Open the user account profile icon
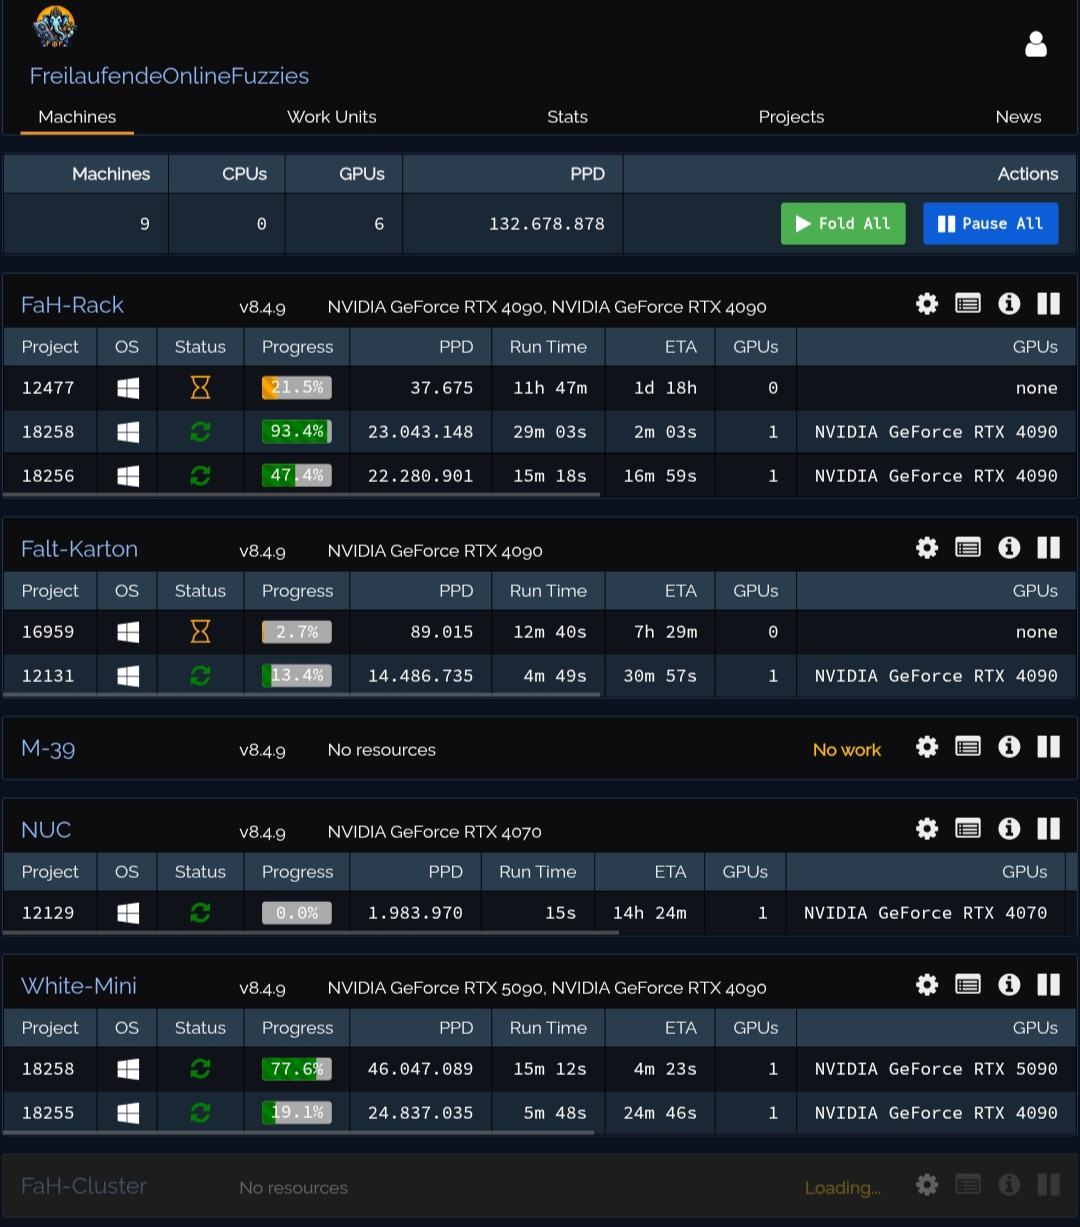This screenshot has width=1080, height=1227. point(1036,44)
